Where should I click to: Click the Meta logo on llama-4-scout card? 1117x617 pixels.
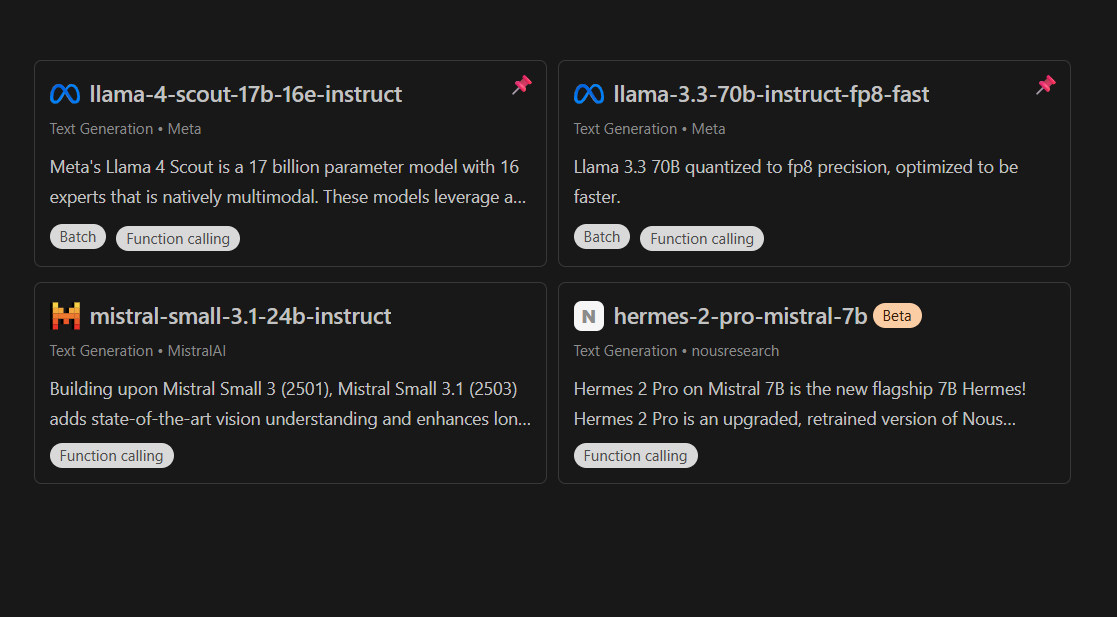tap(65, 94)
